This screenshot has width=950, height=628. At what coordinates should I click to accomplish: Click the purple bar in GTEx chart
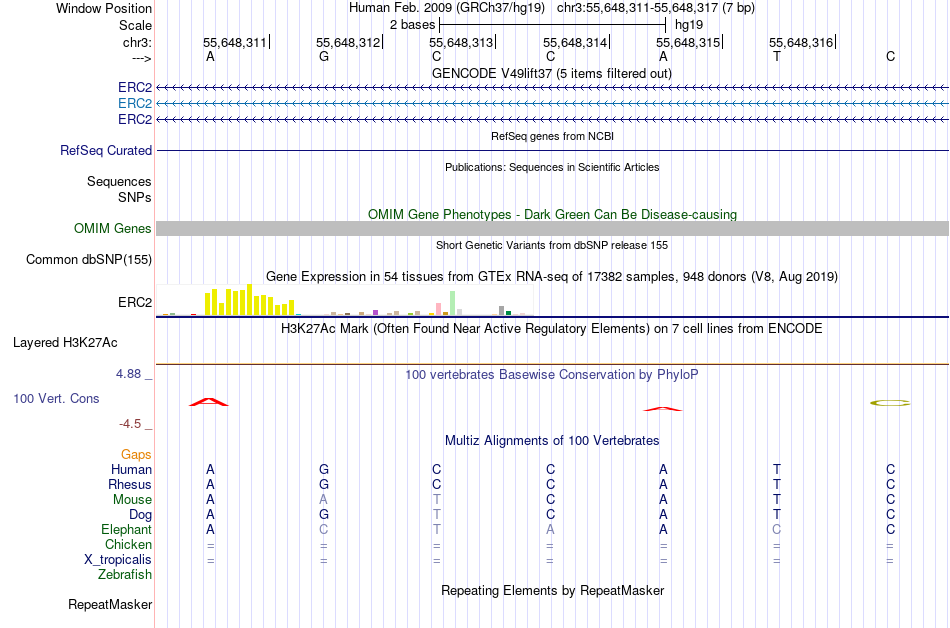click(x=376, y=312)
